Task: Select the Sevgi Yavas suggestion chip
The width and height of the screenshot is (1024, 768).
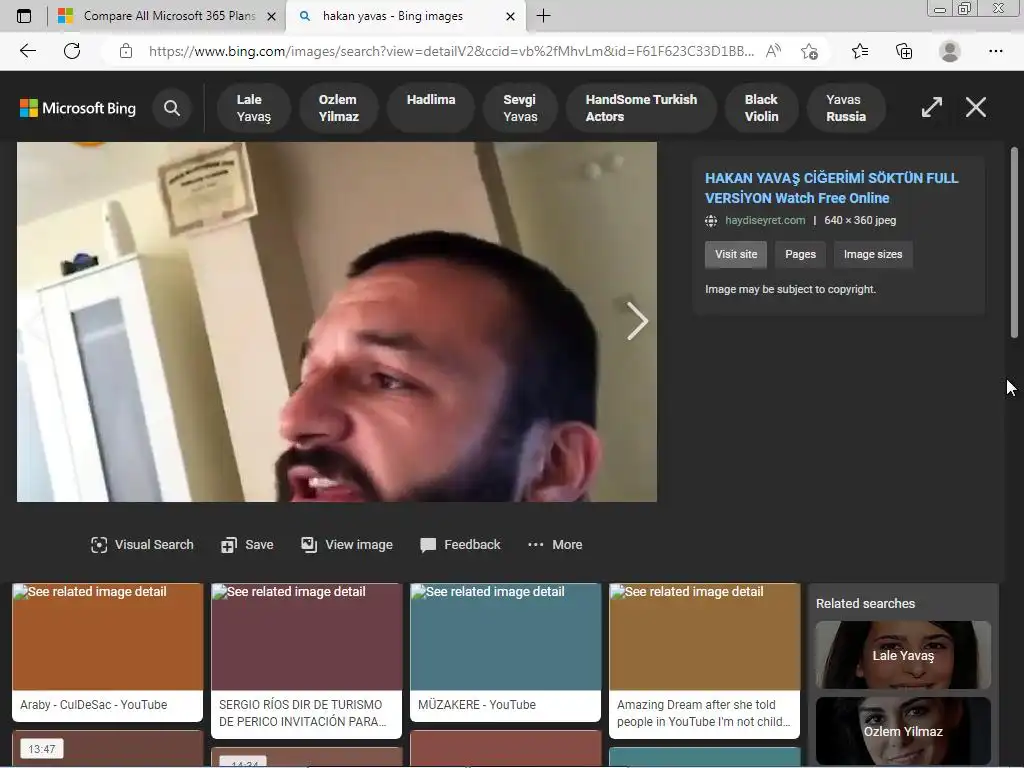Action: [x=520, y=108]
